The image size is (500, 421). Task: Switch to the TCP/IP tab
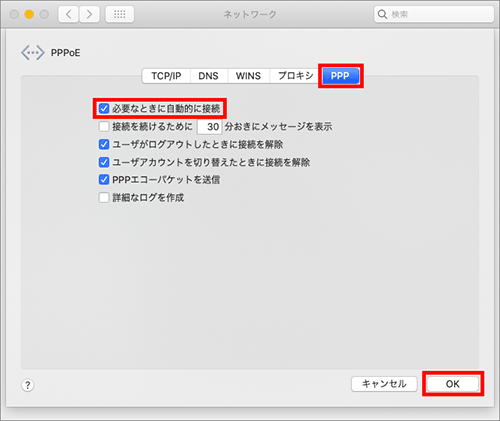[x=166, y=76]
